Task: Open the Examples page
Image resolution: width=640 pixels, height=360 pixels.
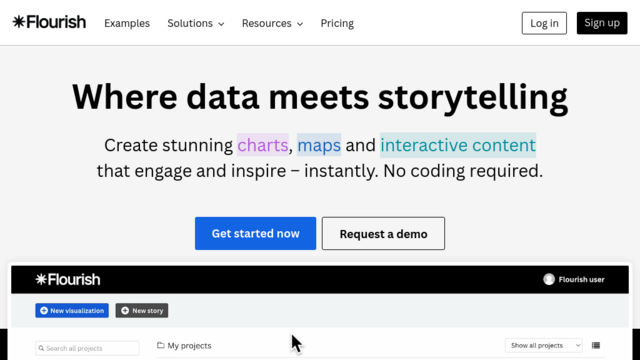Action: point(127,23)
